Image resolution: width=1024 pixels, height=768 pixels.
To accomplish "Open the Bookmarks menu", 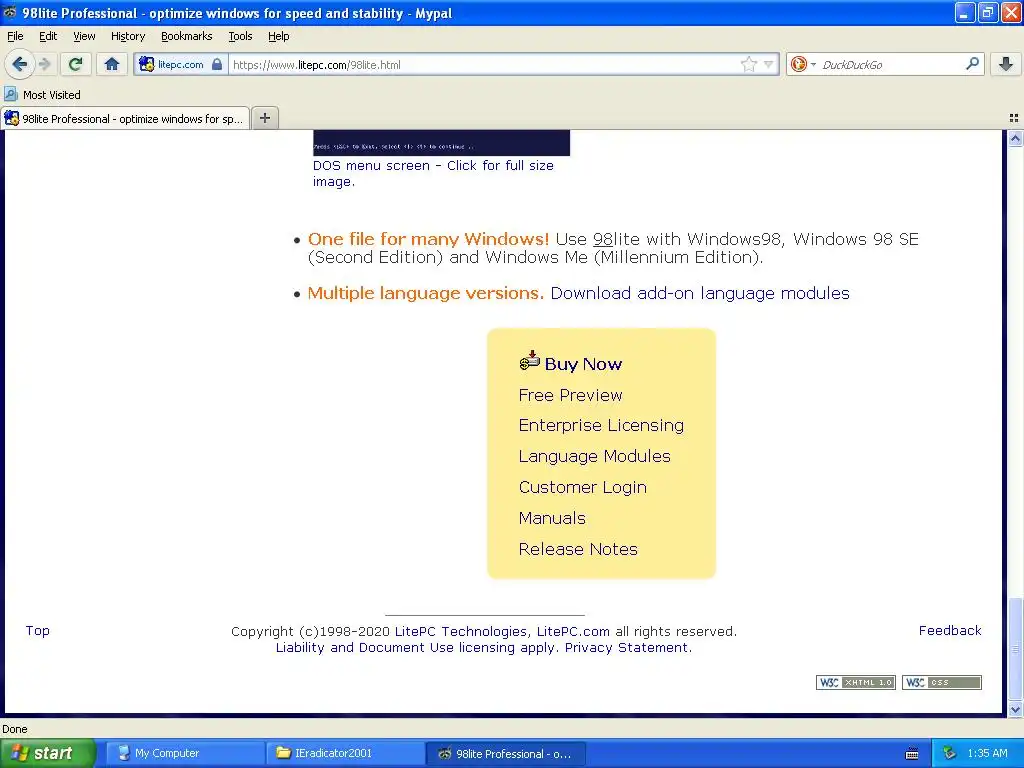I will click(187, 36).
